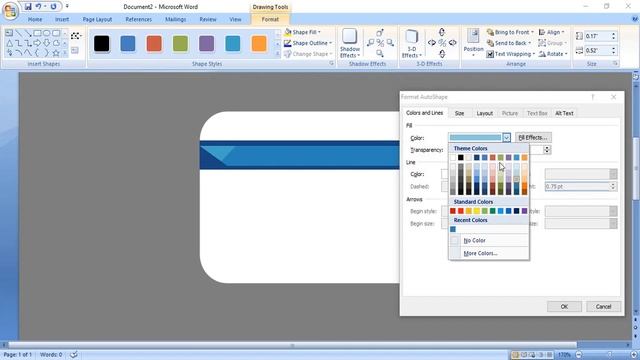Click OK in Format AutoShape dialog

[564, 307]
